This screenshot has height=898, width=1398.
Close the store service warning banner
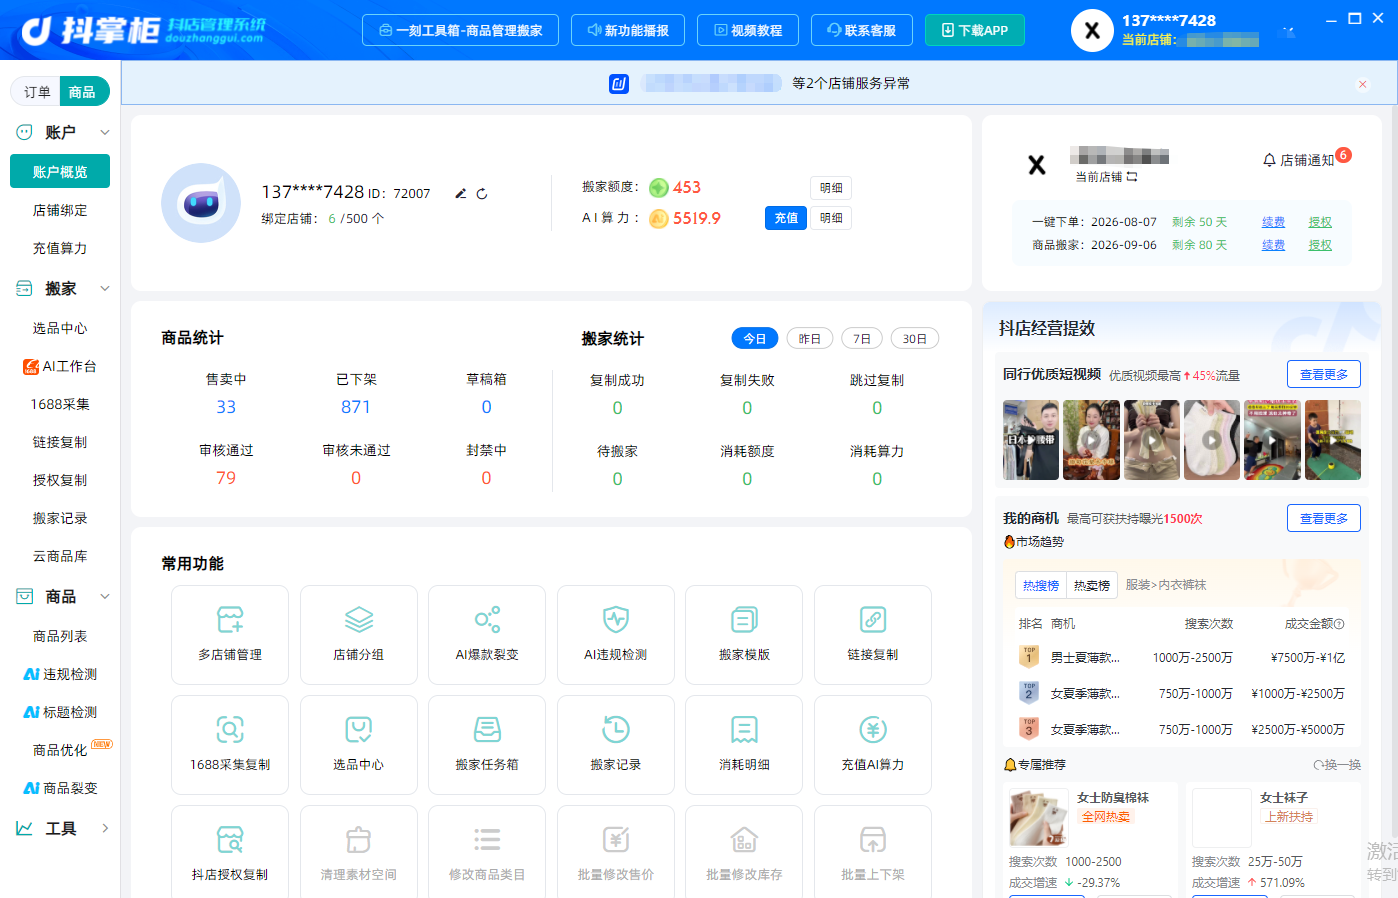pyautogui.click(x=1362, y=84)
